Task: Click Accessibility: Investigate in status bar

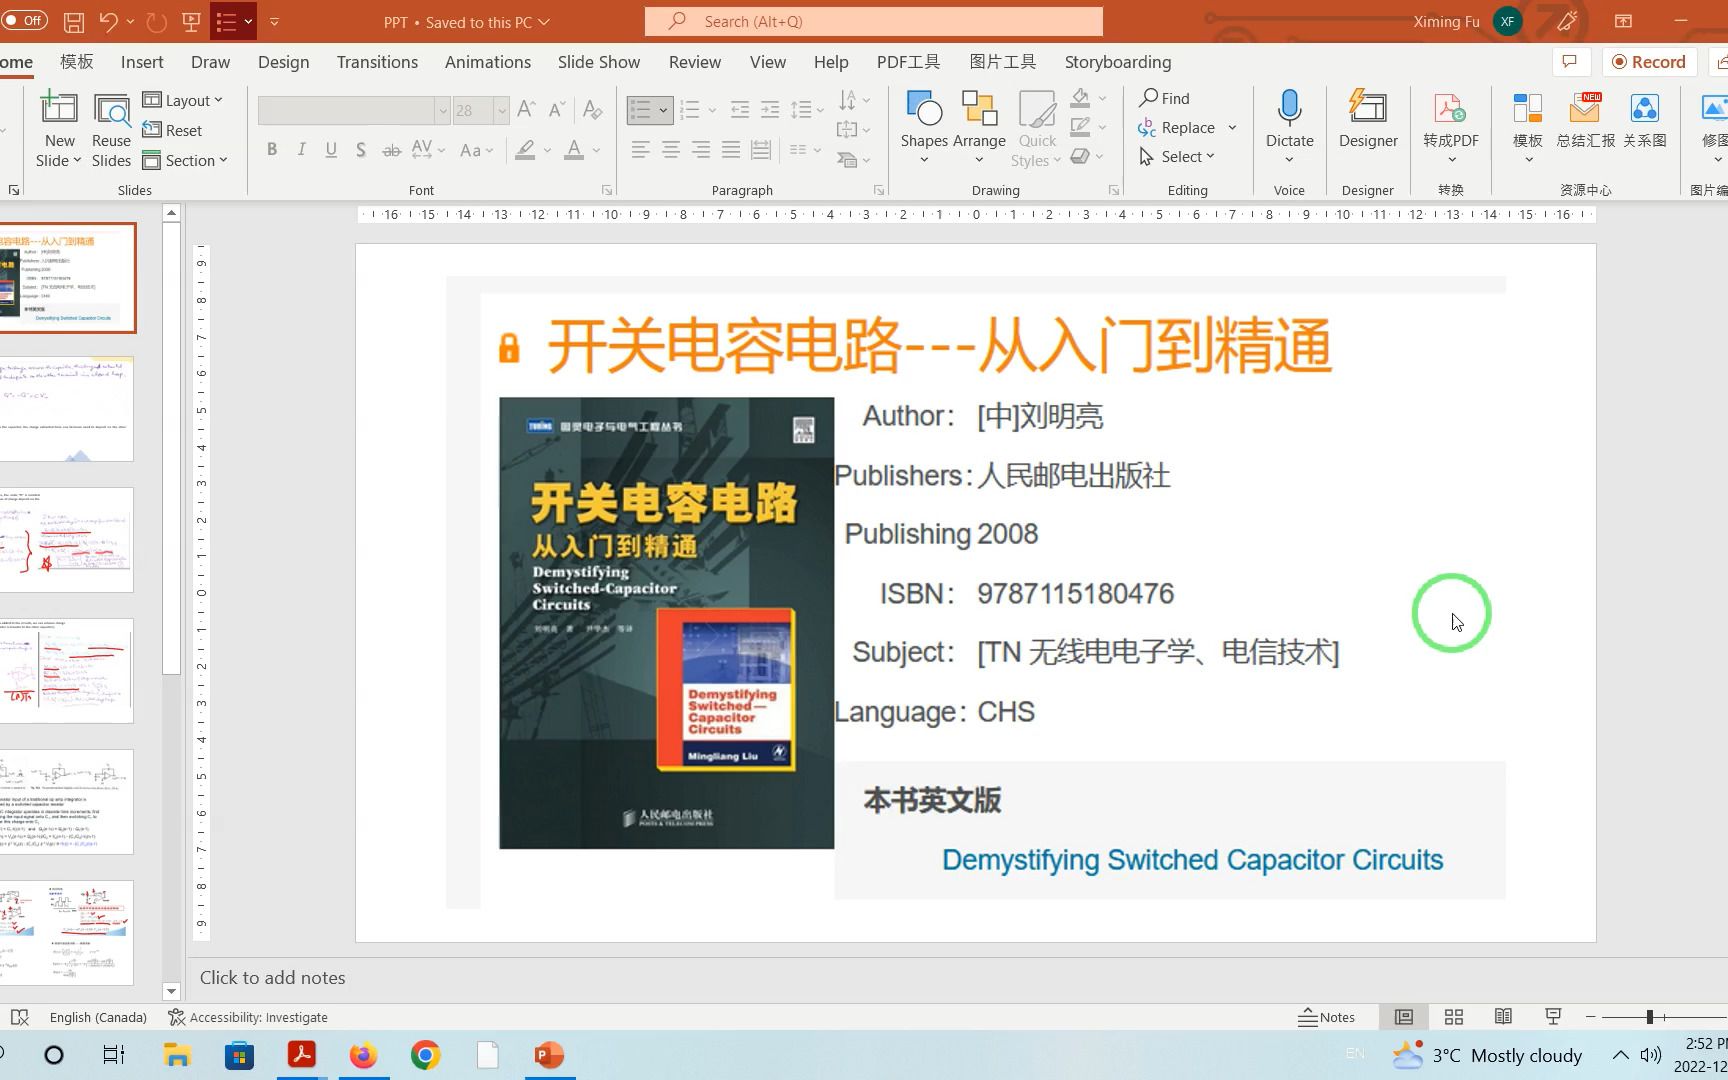Action: pyautogui.click(x=248, y=1017)
